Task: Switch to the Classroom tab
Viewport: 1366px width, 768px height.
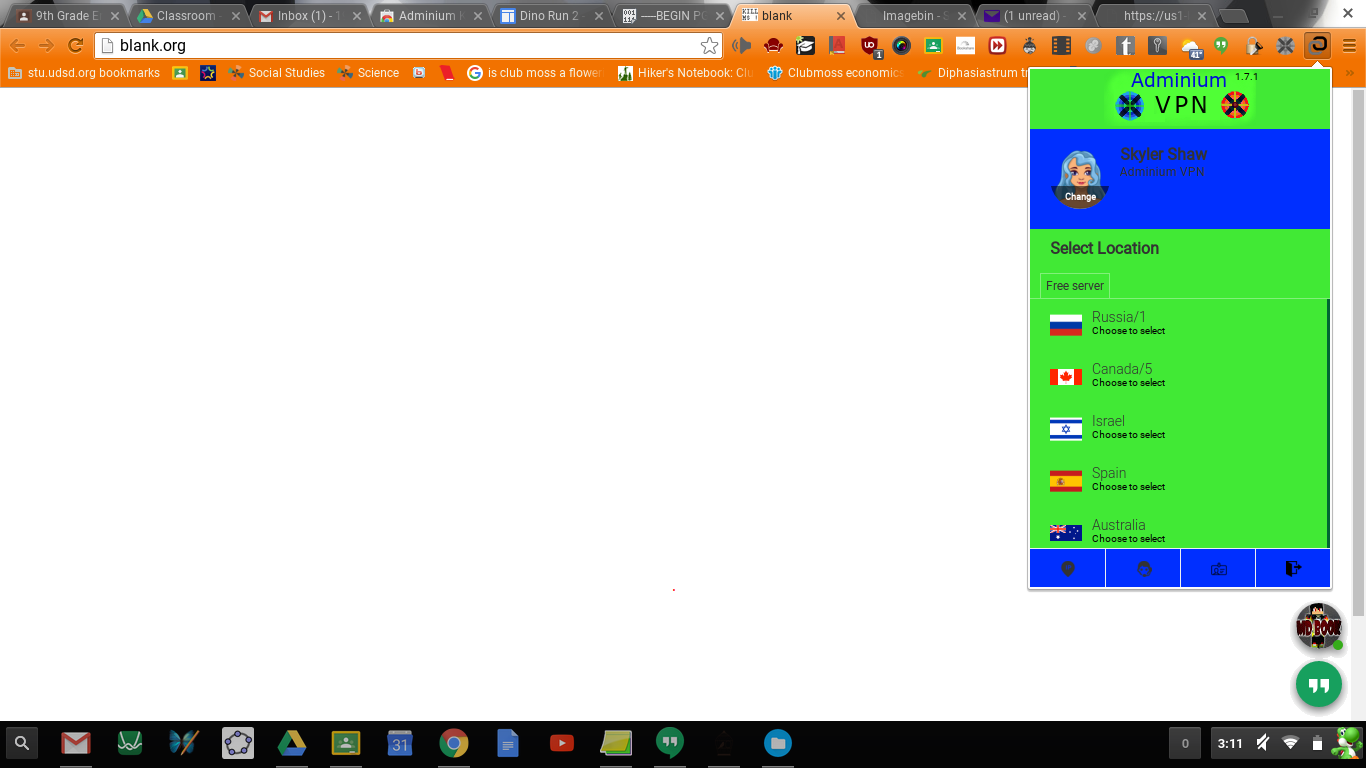Action: (x=186, y=16)
